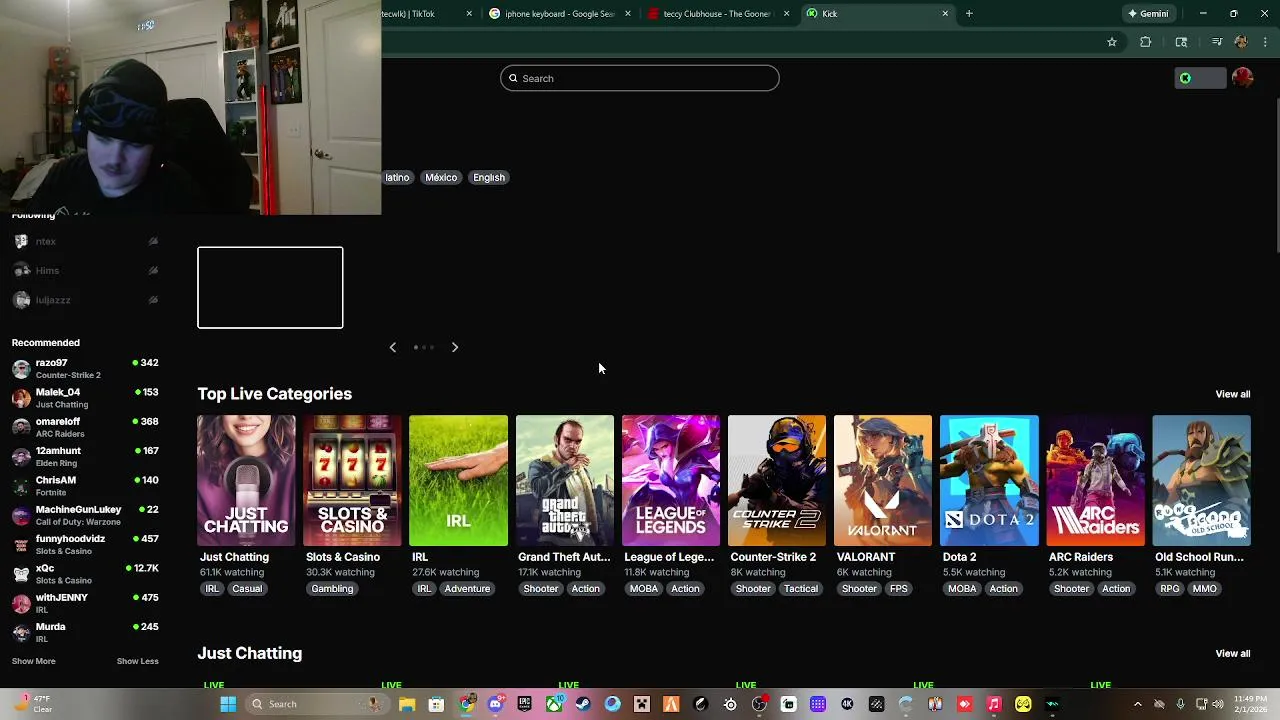Open the Slots & Casino category thumbnail
The image size is (1280, 720).
click(352, 480)
